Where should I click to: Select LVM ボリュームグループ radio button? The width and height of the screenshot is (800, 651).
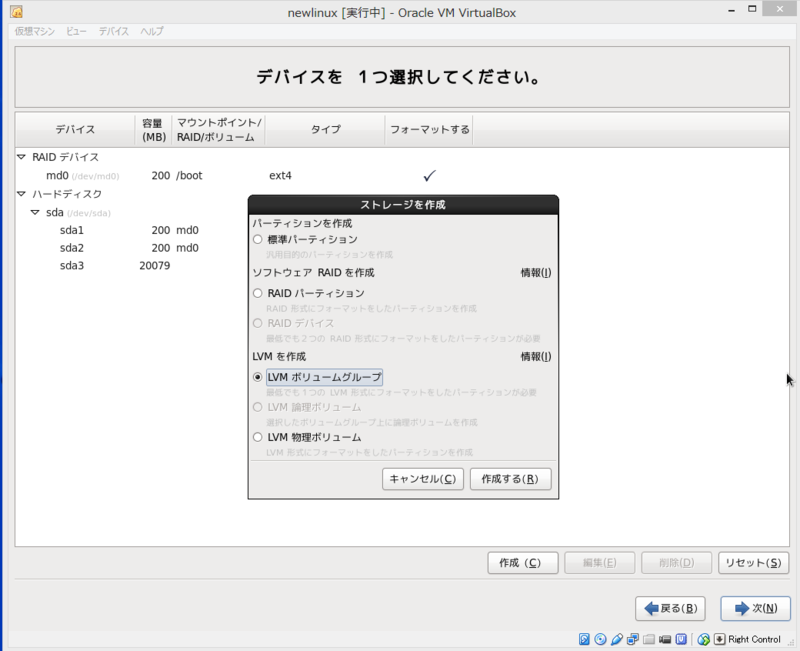pyautogui.click(x=258, y=378)
